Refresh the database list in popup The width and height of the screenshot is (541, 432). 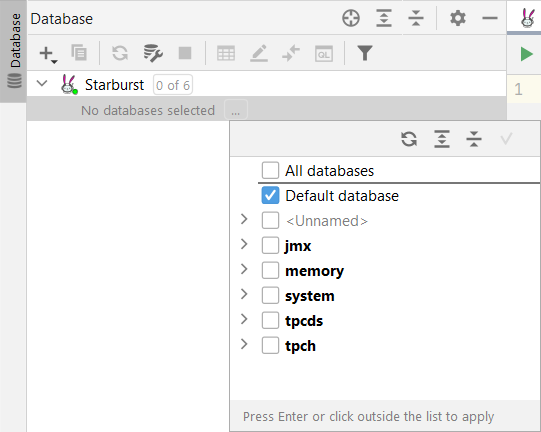coord(409,139)
